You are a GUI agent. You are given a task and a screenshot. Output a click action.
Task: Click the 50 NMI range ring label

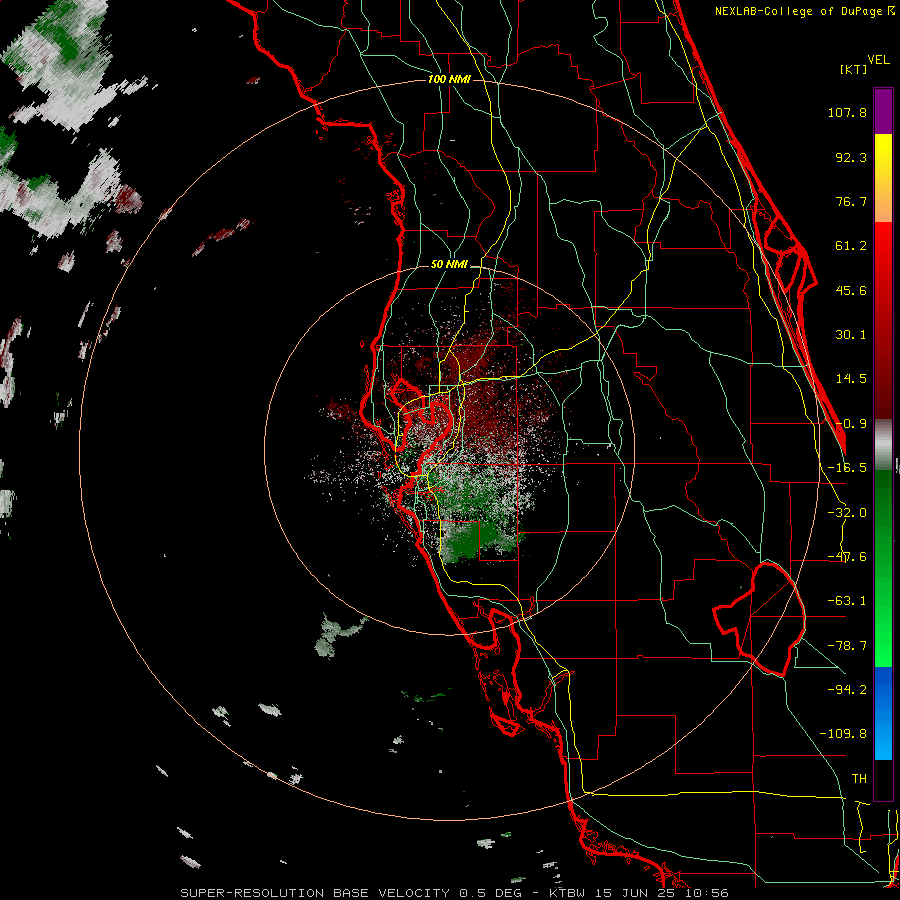click(x=449, y=265)
